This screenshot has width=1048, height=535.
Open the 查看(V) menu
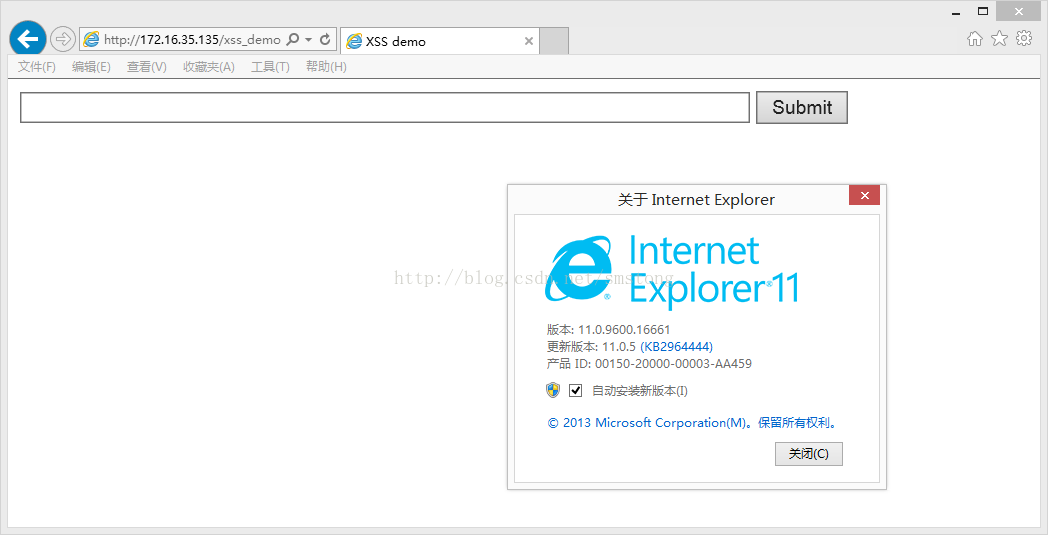[x=146, y=67]
